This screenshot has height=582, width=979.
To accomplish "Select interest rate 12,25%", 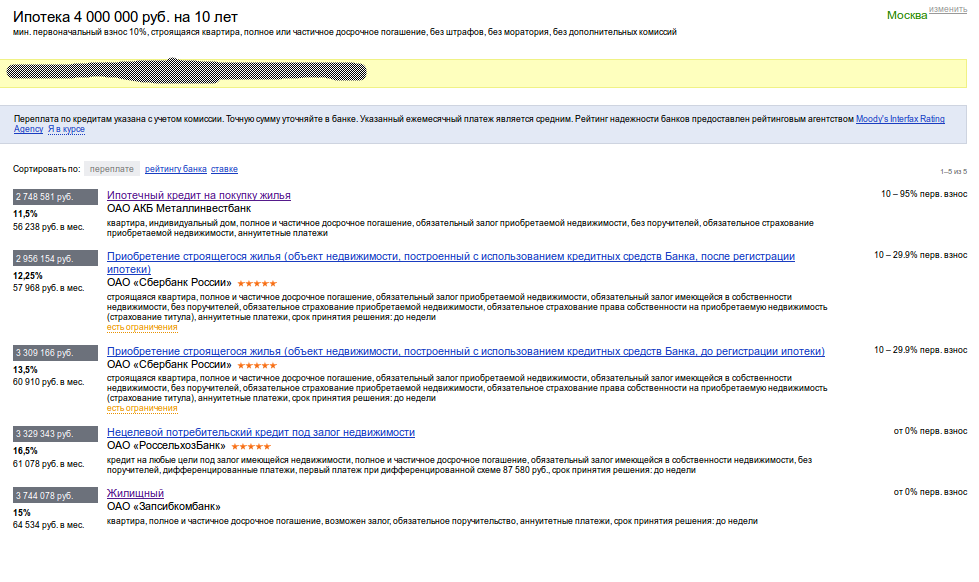I will (28, 275).
